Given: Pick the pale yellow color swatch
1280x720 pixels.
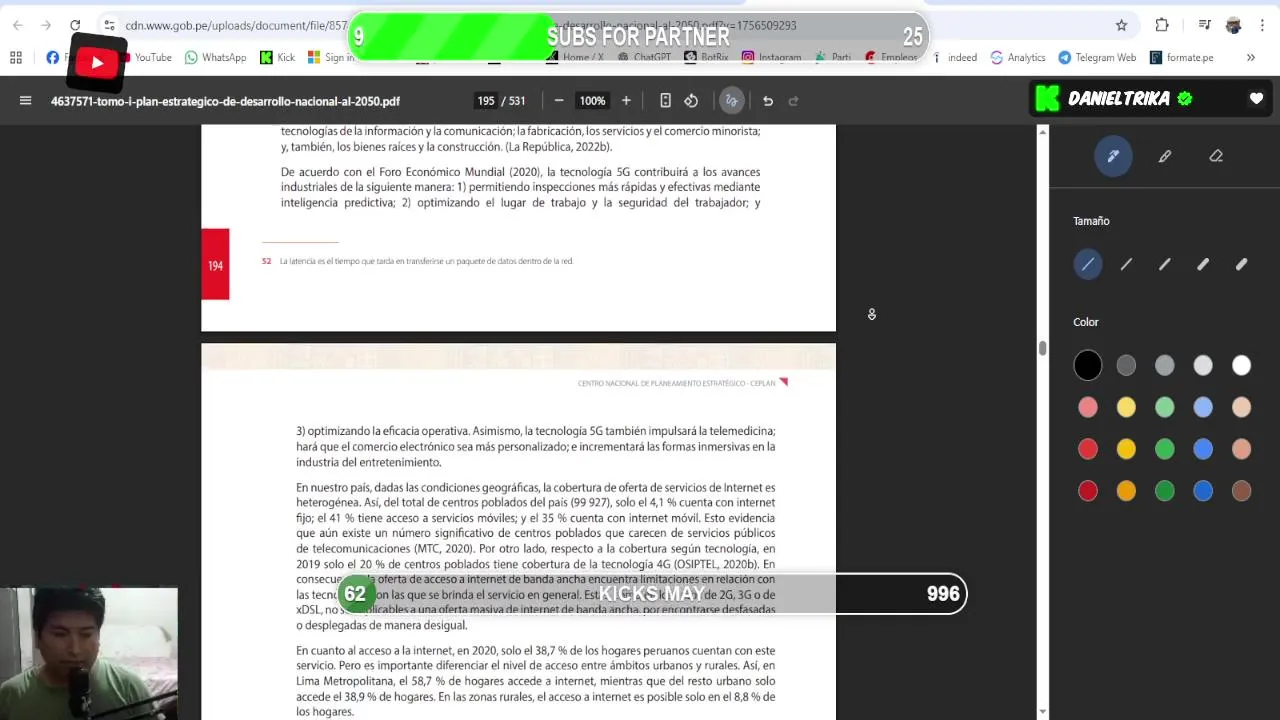Looking at the screenshot, I should click(1126, 407).
